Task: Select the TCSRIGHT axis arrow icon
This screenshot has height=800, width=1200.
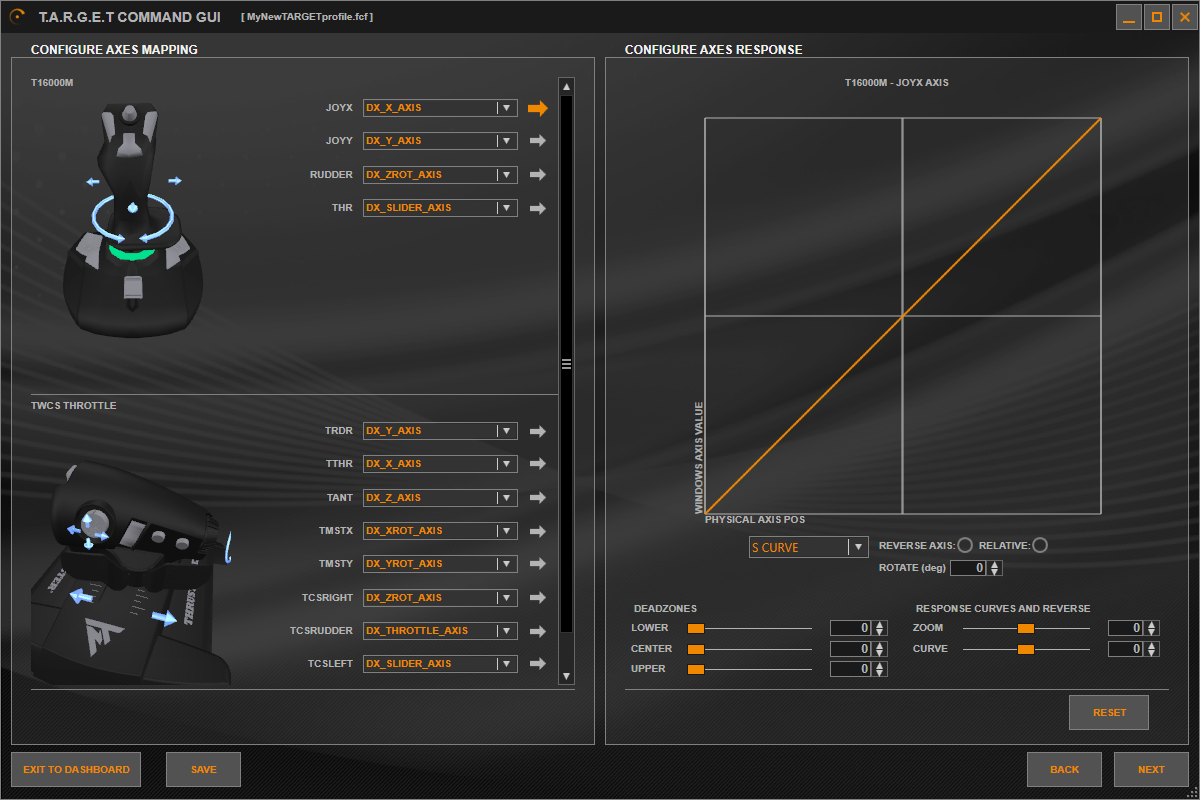Action: point(538,598)
